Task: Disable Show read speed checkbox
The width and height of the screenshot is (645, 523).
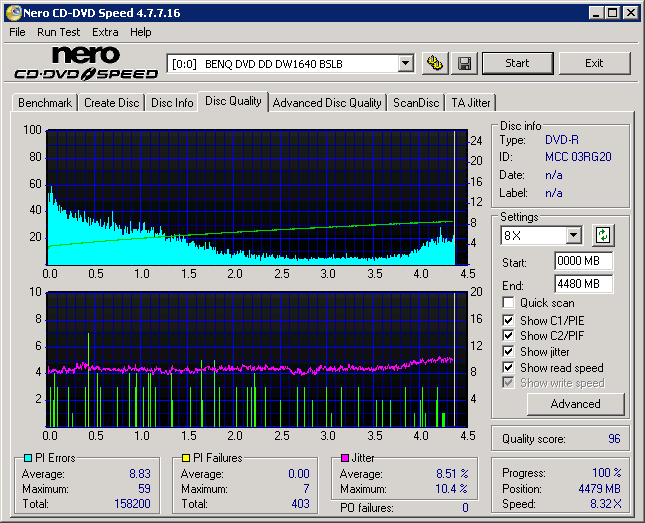Action: (508, 367)
